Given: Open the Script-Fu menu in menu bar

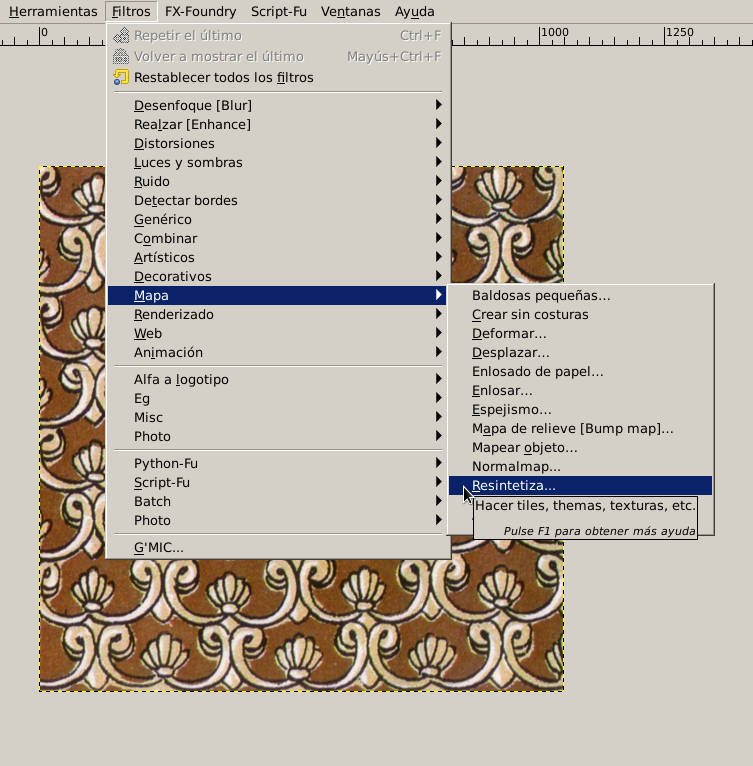Looking at the screenshot, I should 279,11.
